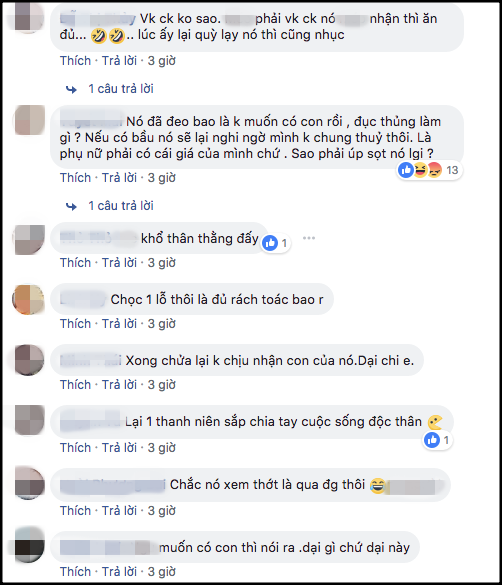Like the 'khổ thân thằng đấy' comment

click(x=75, y=263)
